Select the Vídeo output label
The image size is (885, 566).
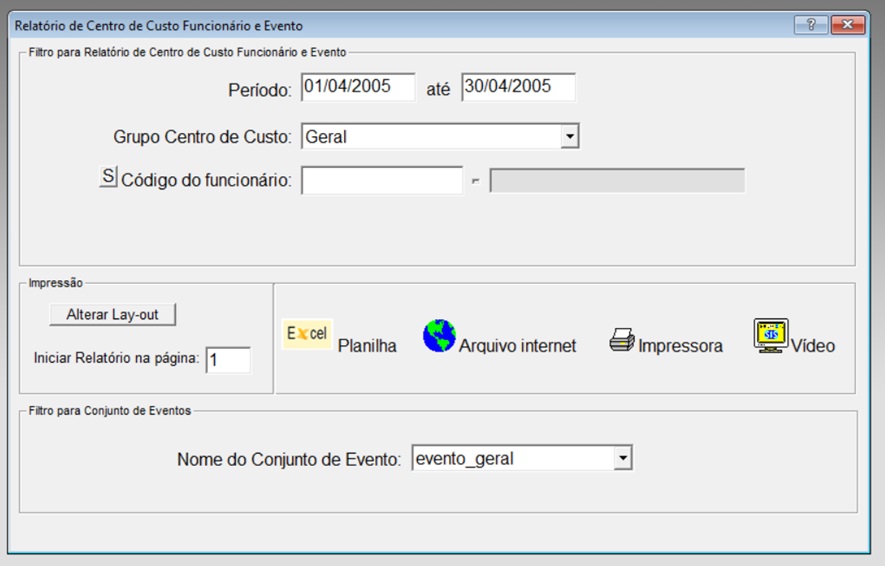tap(812, 345)
